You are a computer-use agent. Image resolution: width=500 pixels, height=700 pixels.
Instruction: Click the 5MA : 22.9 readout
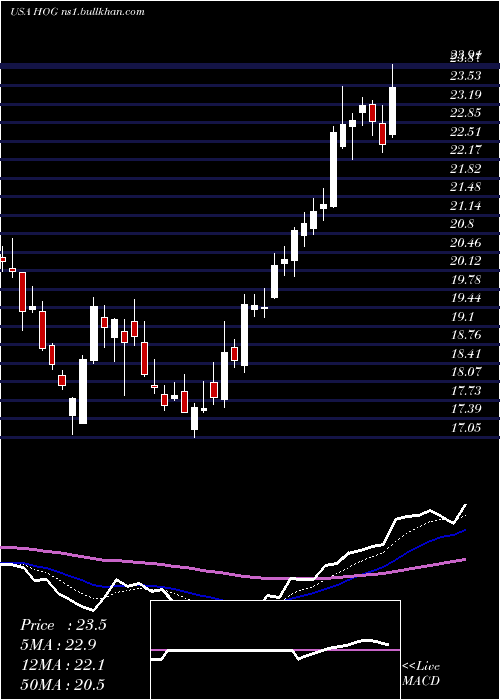[58, 645]
